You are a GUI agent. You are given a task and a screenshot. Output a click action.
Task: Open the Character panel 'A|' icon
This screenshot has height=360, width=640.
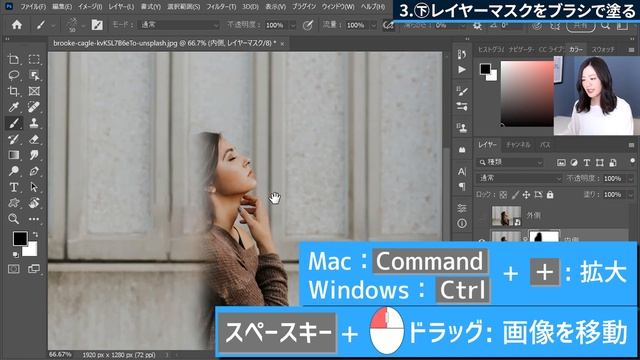tap(462, 172)
